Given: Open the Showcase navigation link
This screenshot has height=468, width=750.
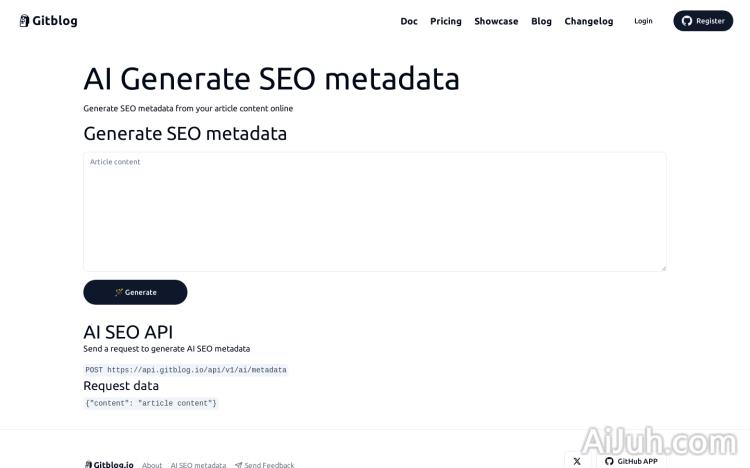Looking at the screenshot, I should [x=496, y=21].
